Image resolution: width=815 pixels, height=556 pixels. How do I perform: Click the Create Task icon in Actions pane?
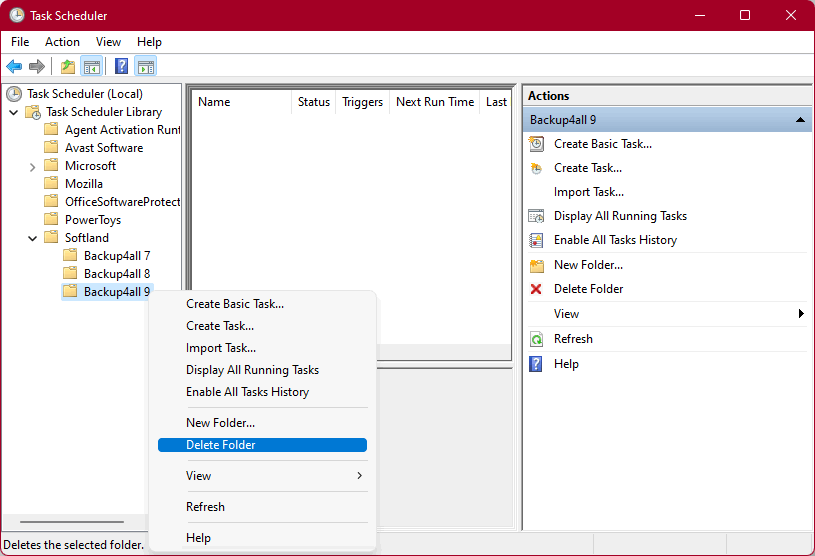[536, 168]
